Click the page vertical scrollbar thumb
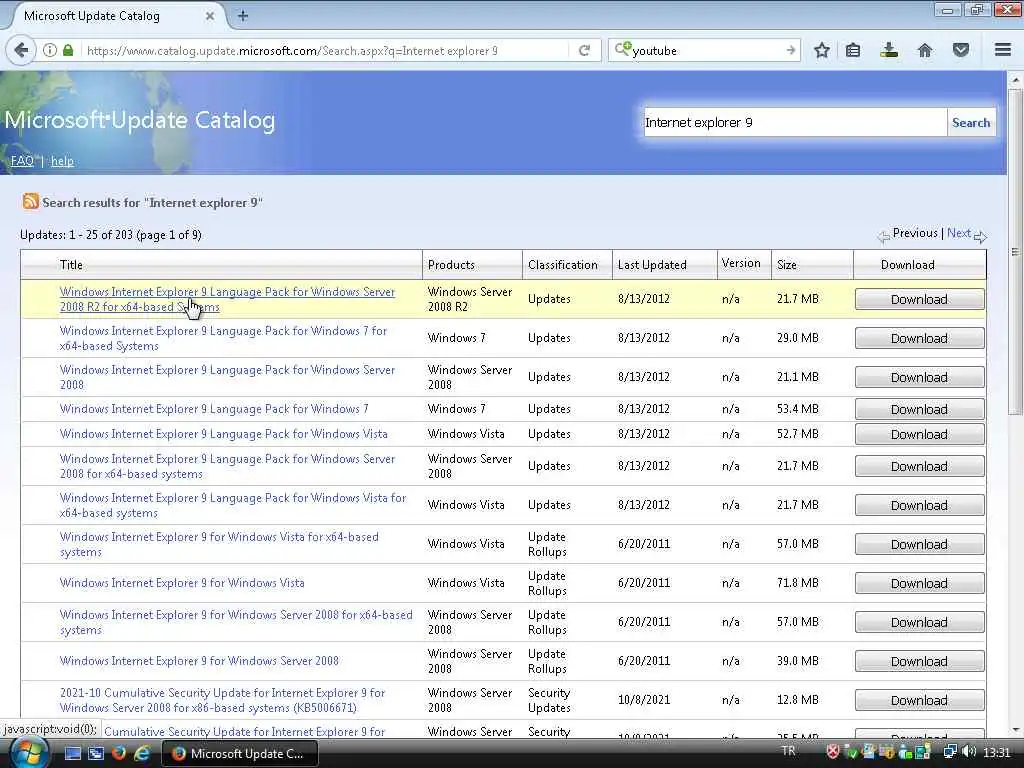This screenshot has width=1024, height=768. (x=1014, y=251)
